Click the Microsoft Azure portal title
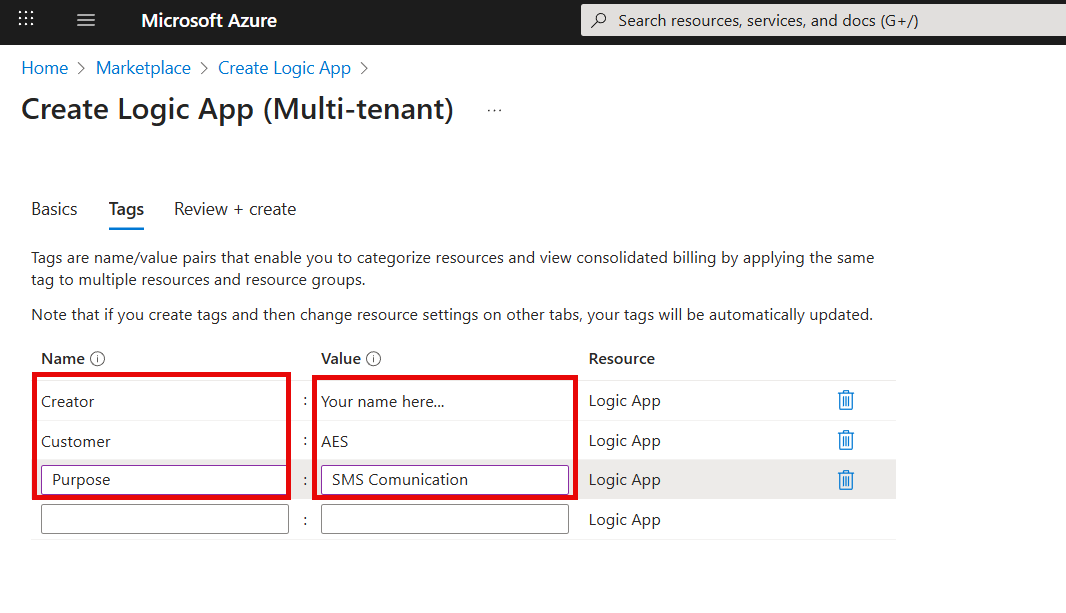1066x613 pixels. (209, 20)
